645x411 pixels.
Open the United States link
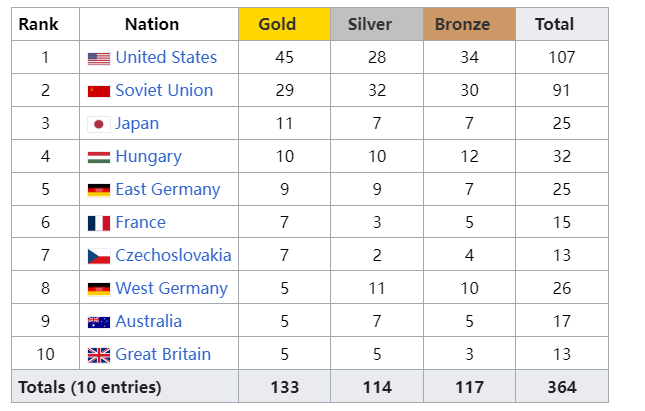pos(166,57)
